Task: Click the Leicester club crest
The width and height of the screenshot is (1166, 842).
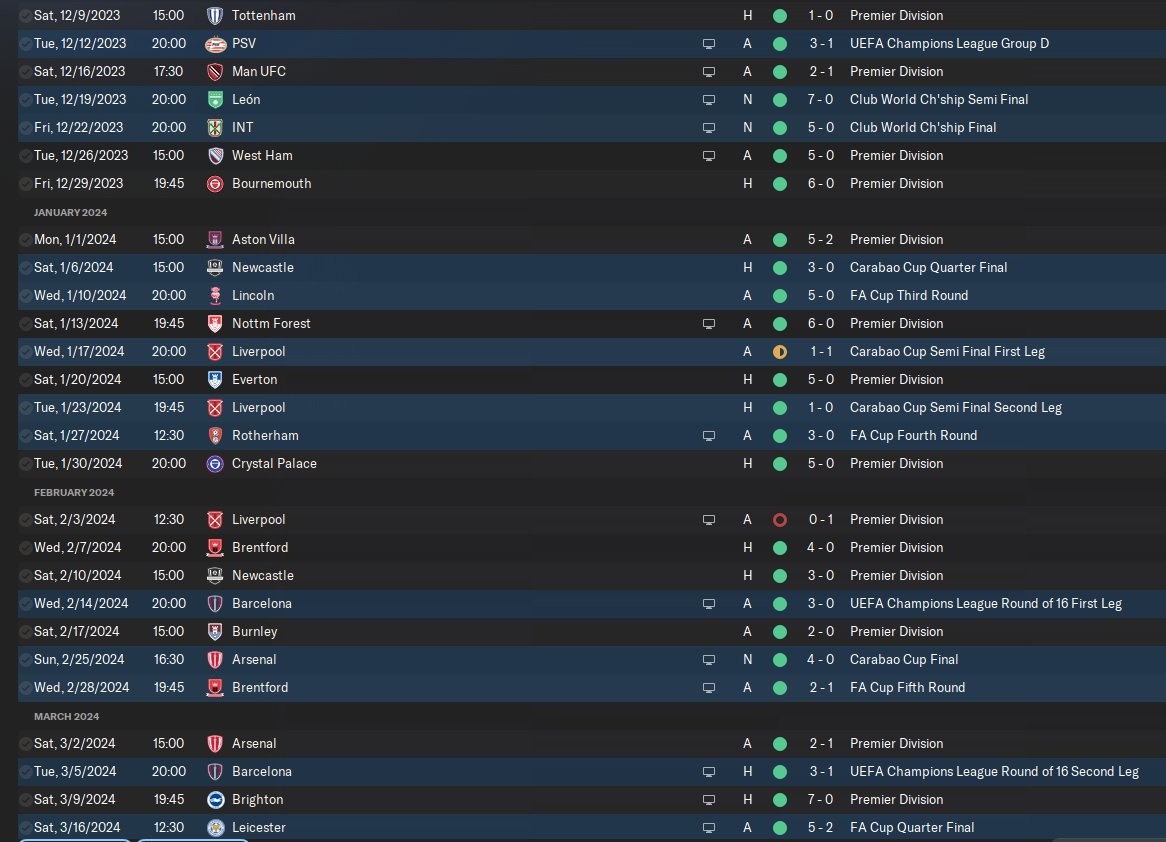Action: tap(215, 828)
